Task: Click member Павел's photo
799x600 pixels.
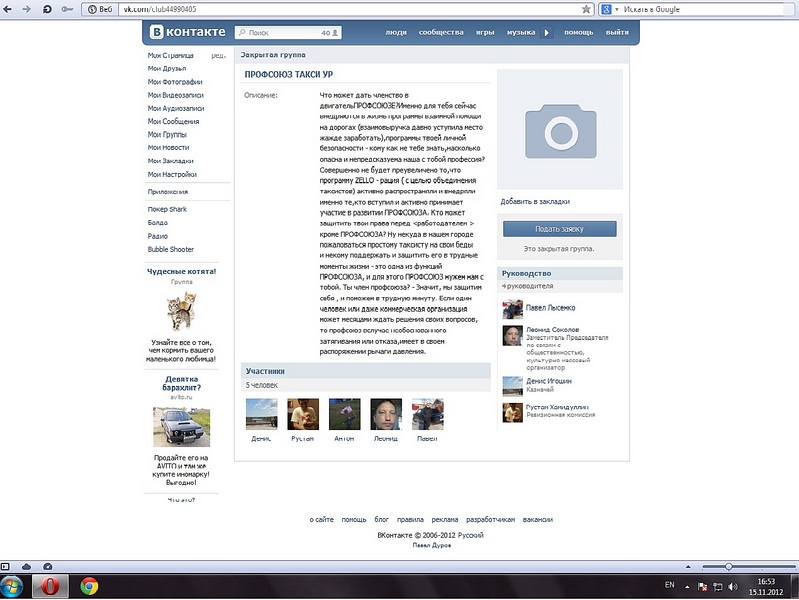Action: pos(428,414)
